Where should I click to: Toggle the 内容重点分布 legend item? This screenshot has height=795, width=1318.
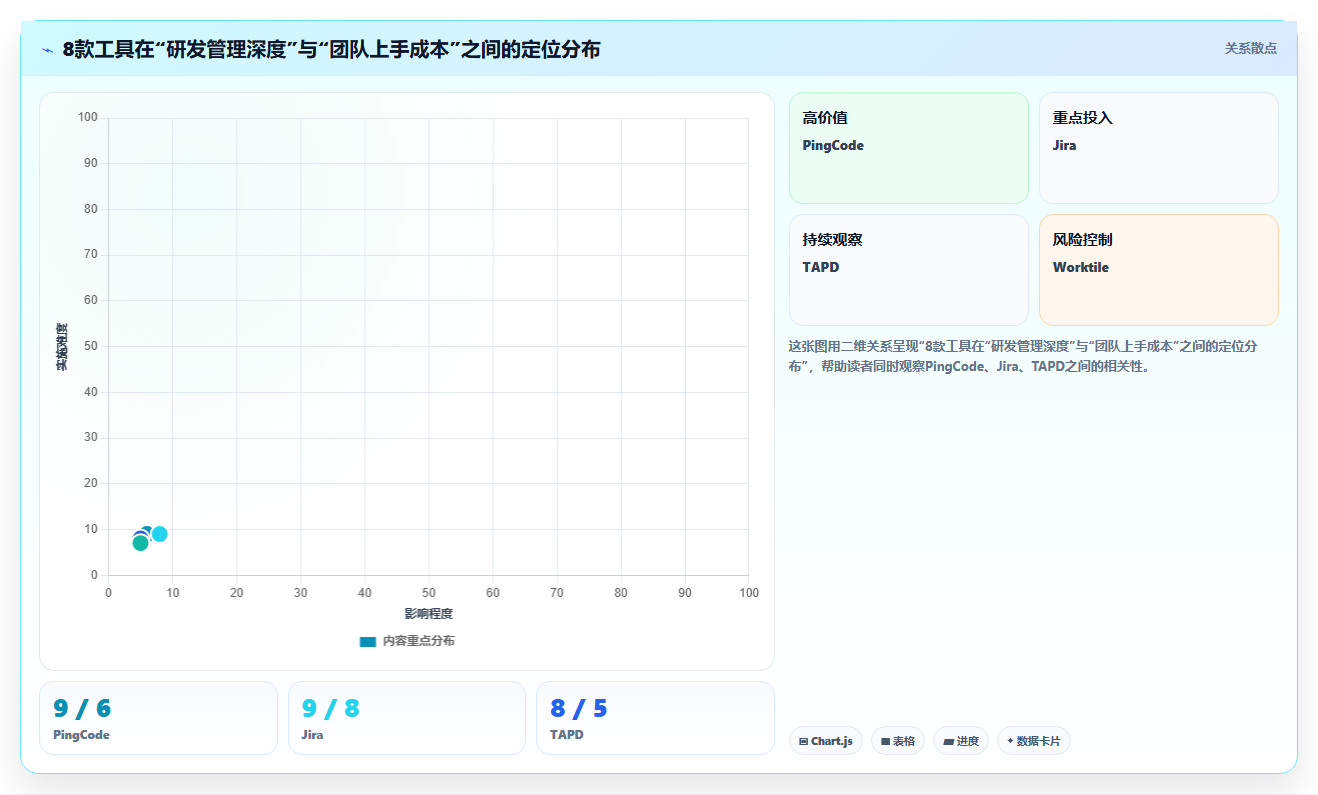(x=407, y=641)
